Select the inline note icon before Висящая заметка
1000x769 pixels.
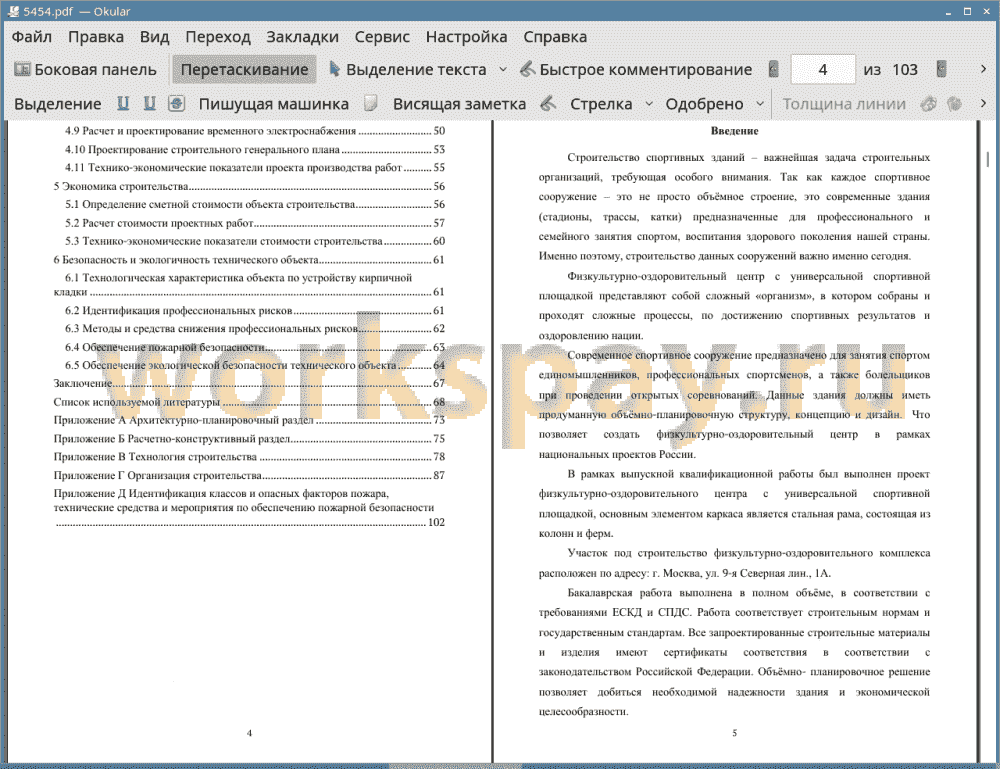371,103
